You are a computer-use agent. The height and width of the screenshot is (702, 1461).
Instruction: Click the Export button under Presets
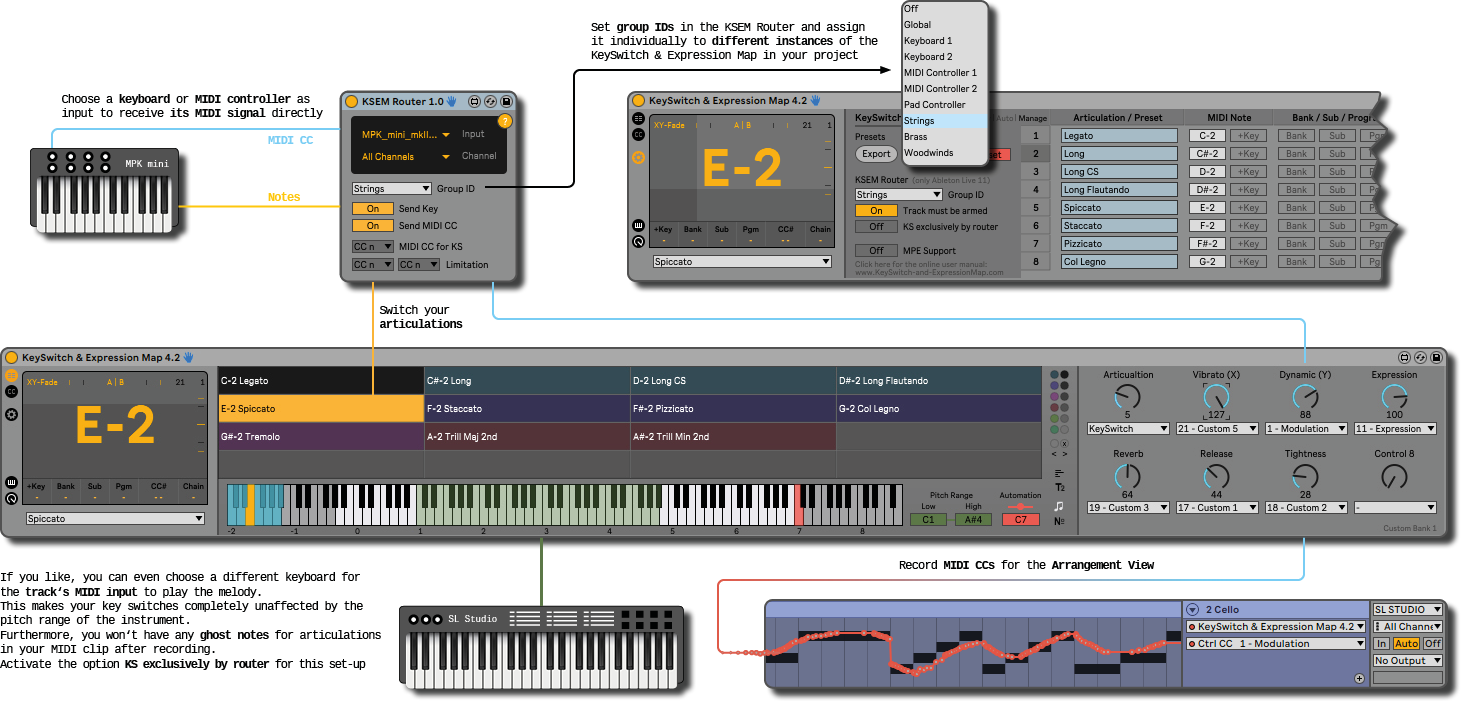click(876, 154)
